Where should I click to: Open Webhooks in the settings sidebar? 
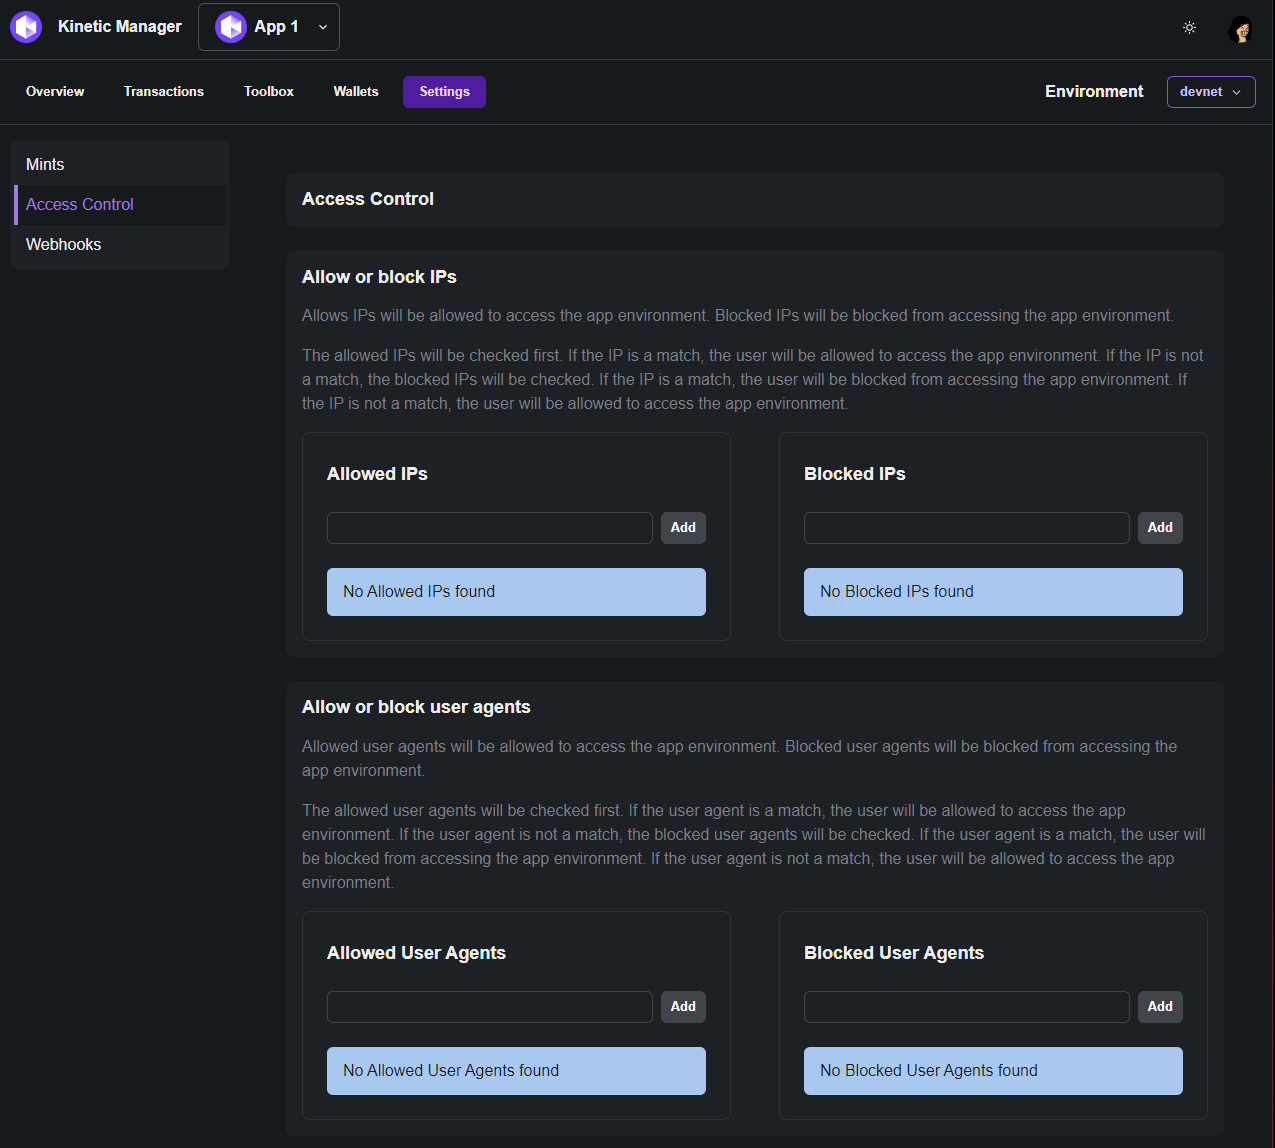[64, 245]
